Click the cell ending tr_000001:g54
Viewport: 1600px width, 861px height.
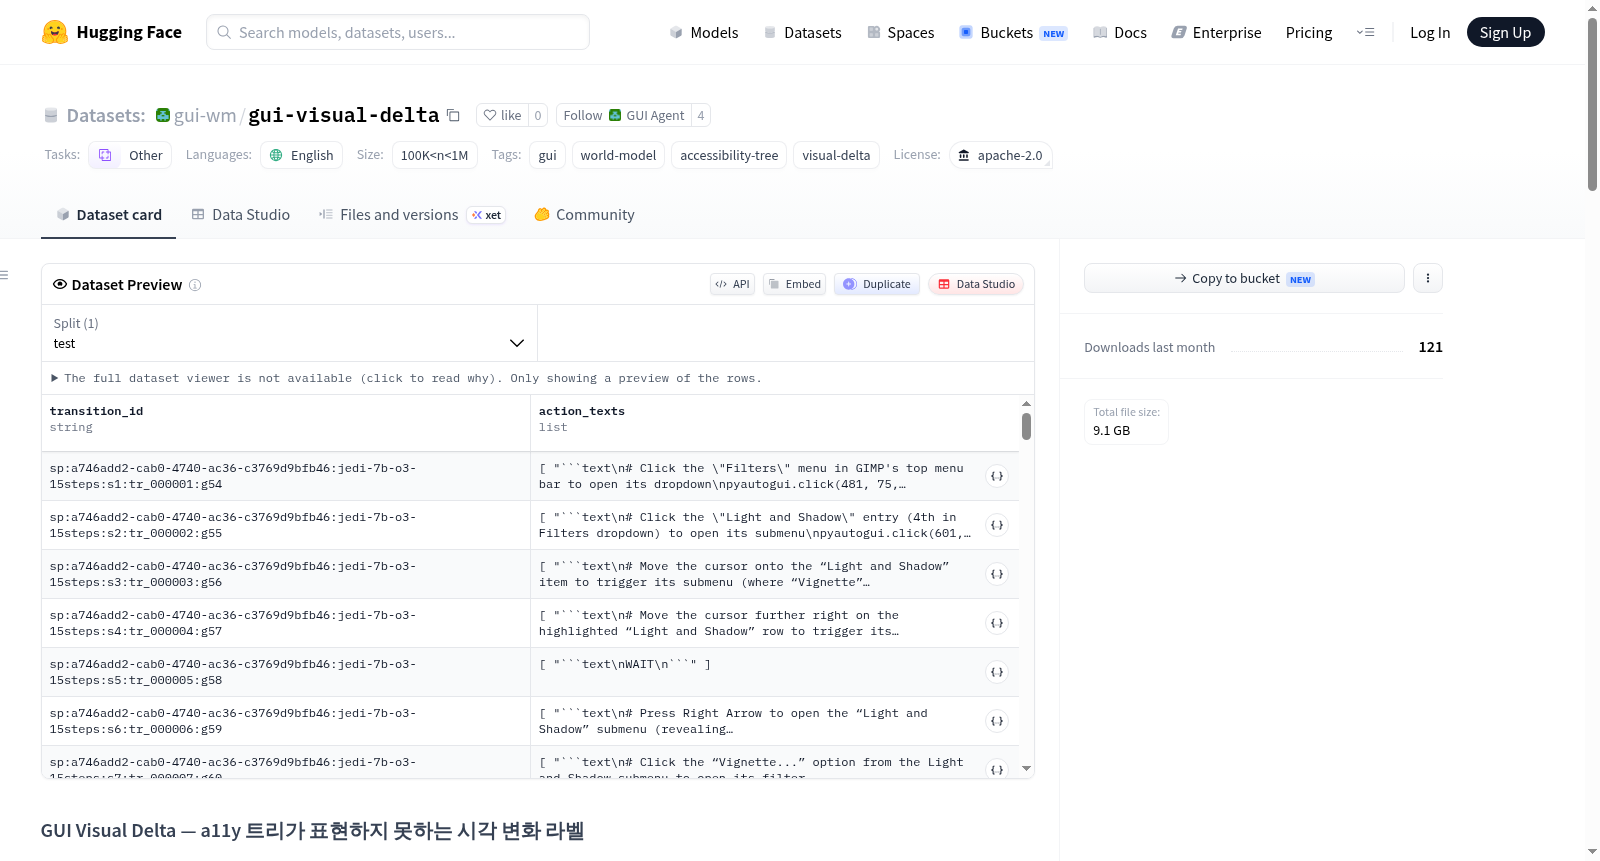pyautogui.click(x=285, y=476)
